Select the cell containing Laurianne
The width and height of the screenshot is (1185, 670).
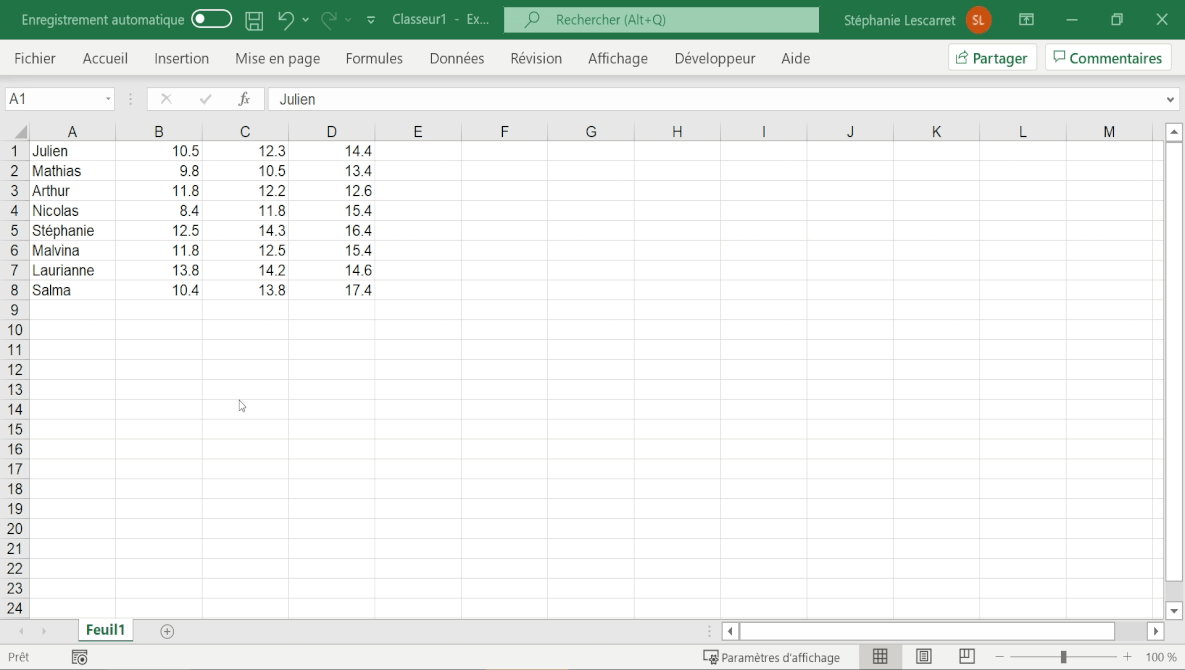tap(73, 270)
